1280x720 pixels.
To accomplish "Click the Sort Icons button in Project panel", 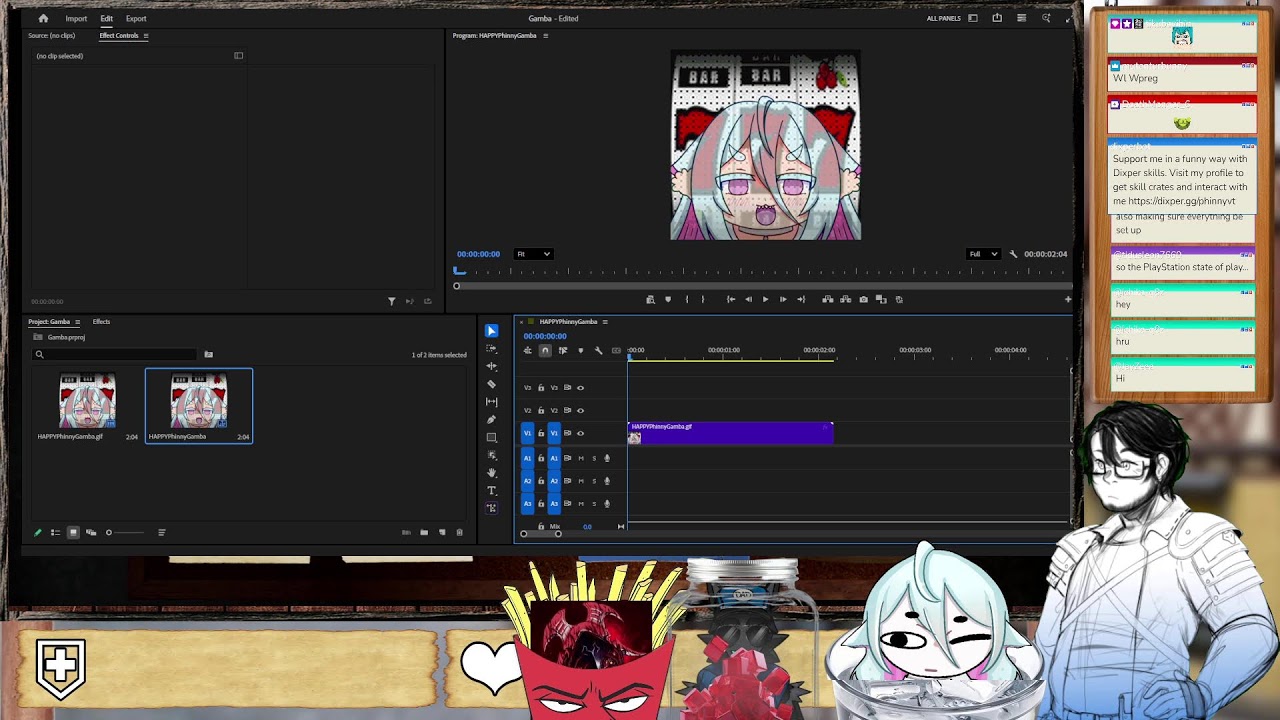I will click(161, 532).
